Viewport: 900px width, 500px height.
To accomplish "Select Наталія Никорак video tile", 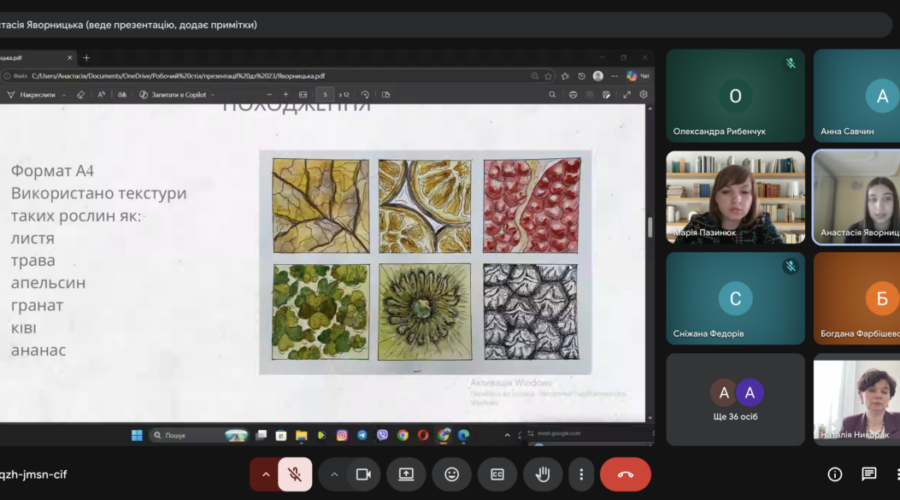I will click(856, 400).
